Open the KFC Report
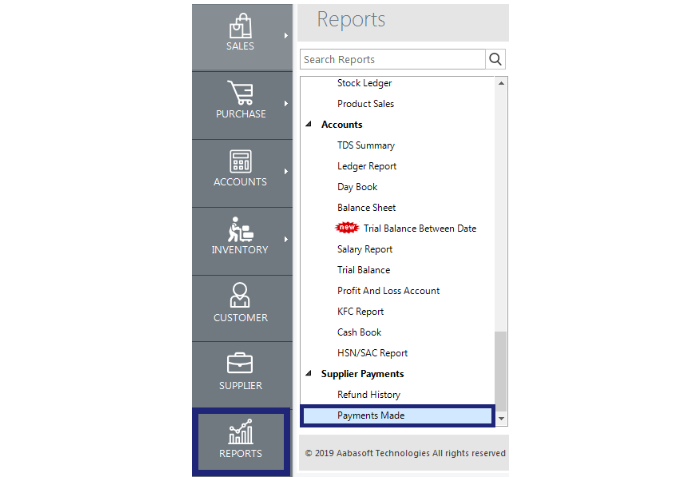This screenshot has width=700, height=477. (360, 311)
